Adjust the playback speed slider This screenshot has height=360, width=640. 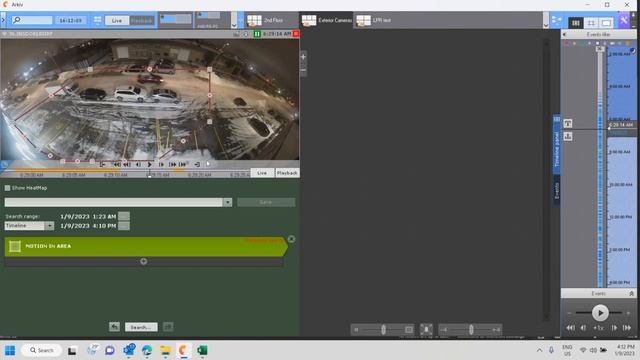click(x=600, y=313)
